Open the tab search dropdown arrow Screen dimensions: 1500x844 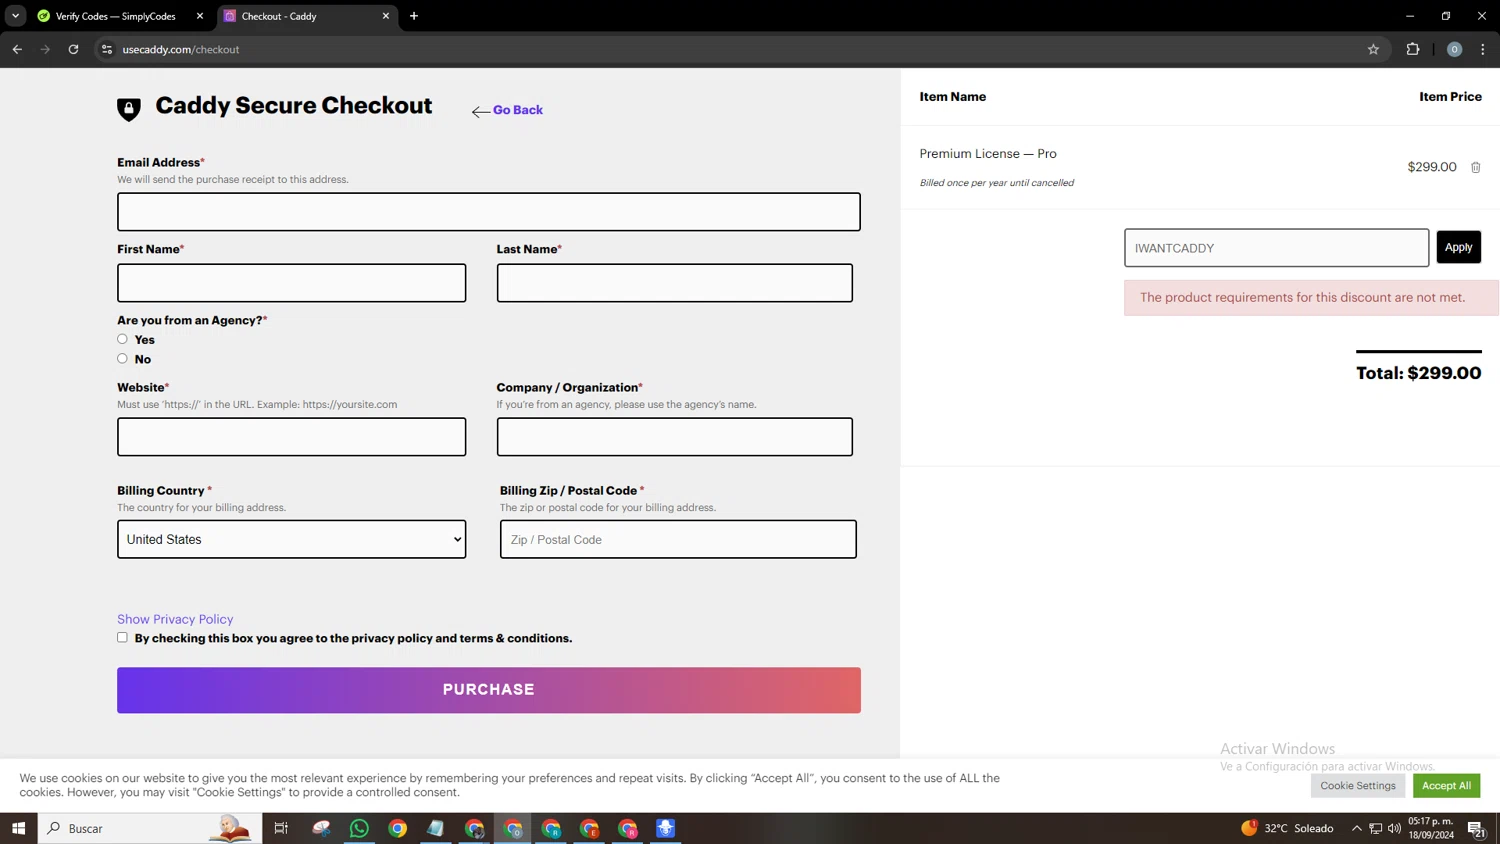pyautogui.click(x=15, y=16)
